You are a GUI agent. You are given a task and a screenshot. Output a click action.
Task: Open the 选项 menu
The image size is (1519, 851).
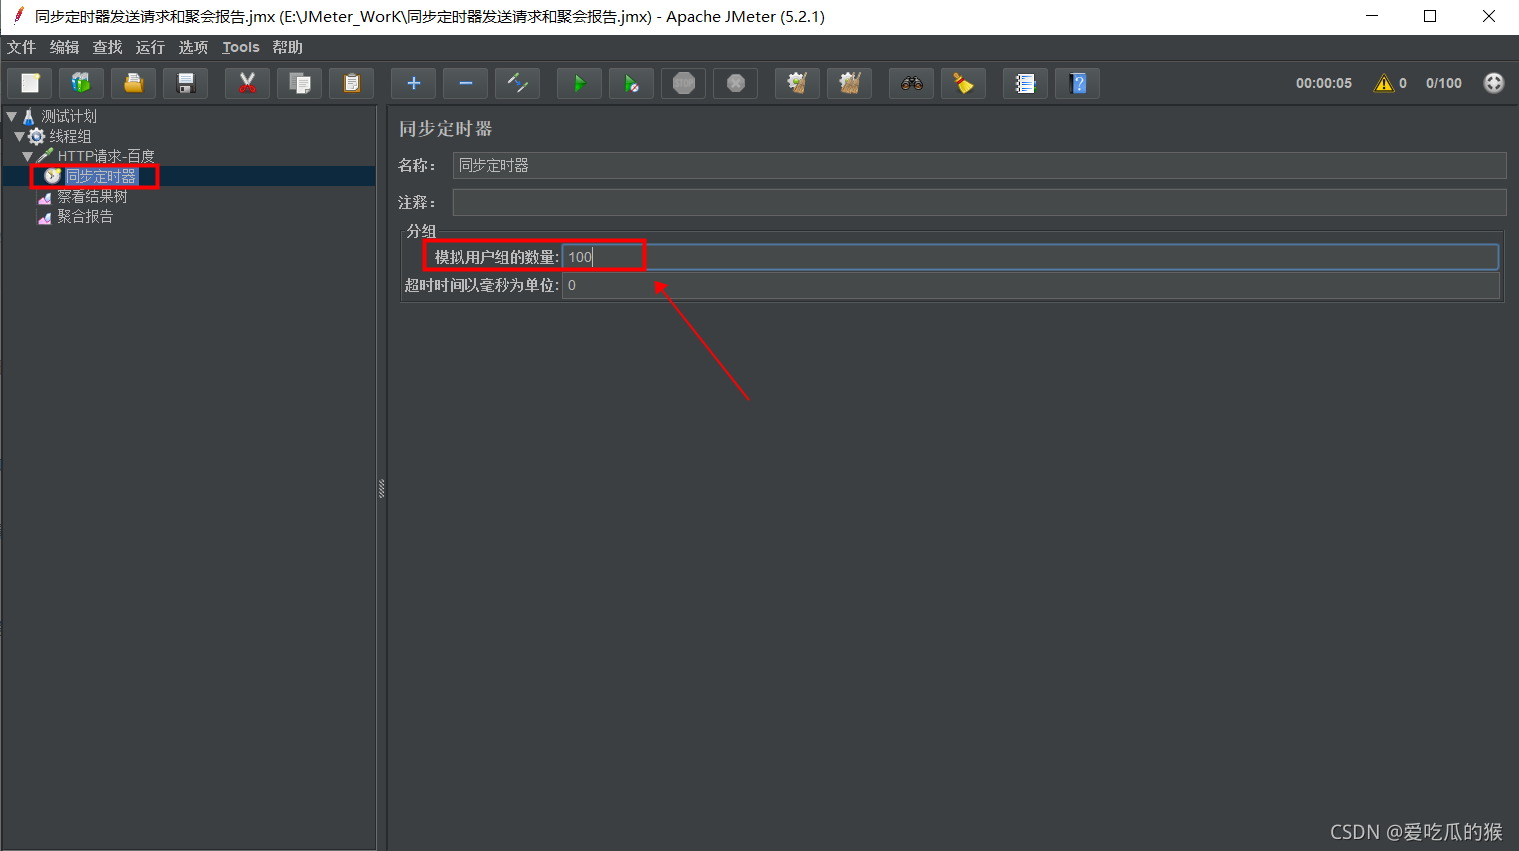tap(194, 47)
